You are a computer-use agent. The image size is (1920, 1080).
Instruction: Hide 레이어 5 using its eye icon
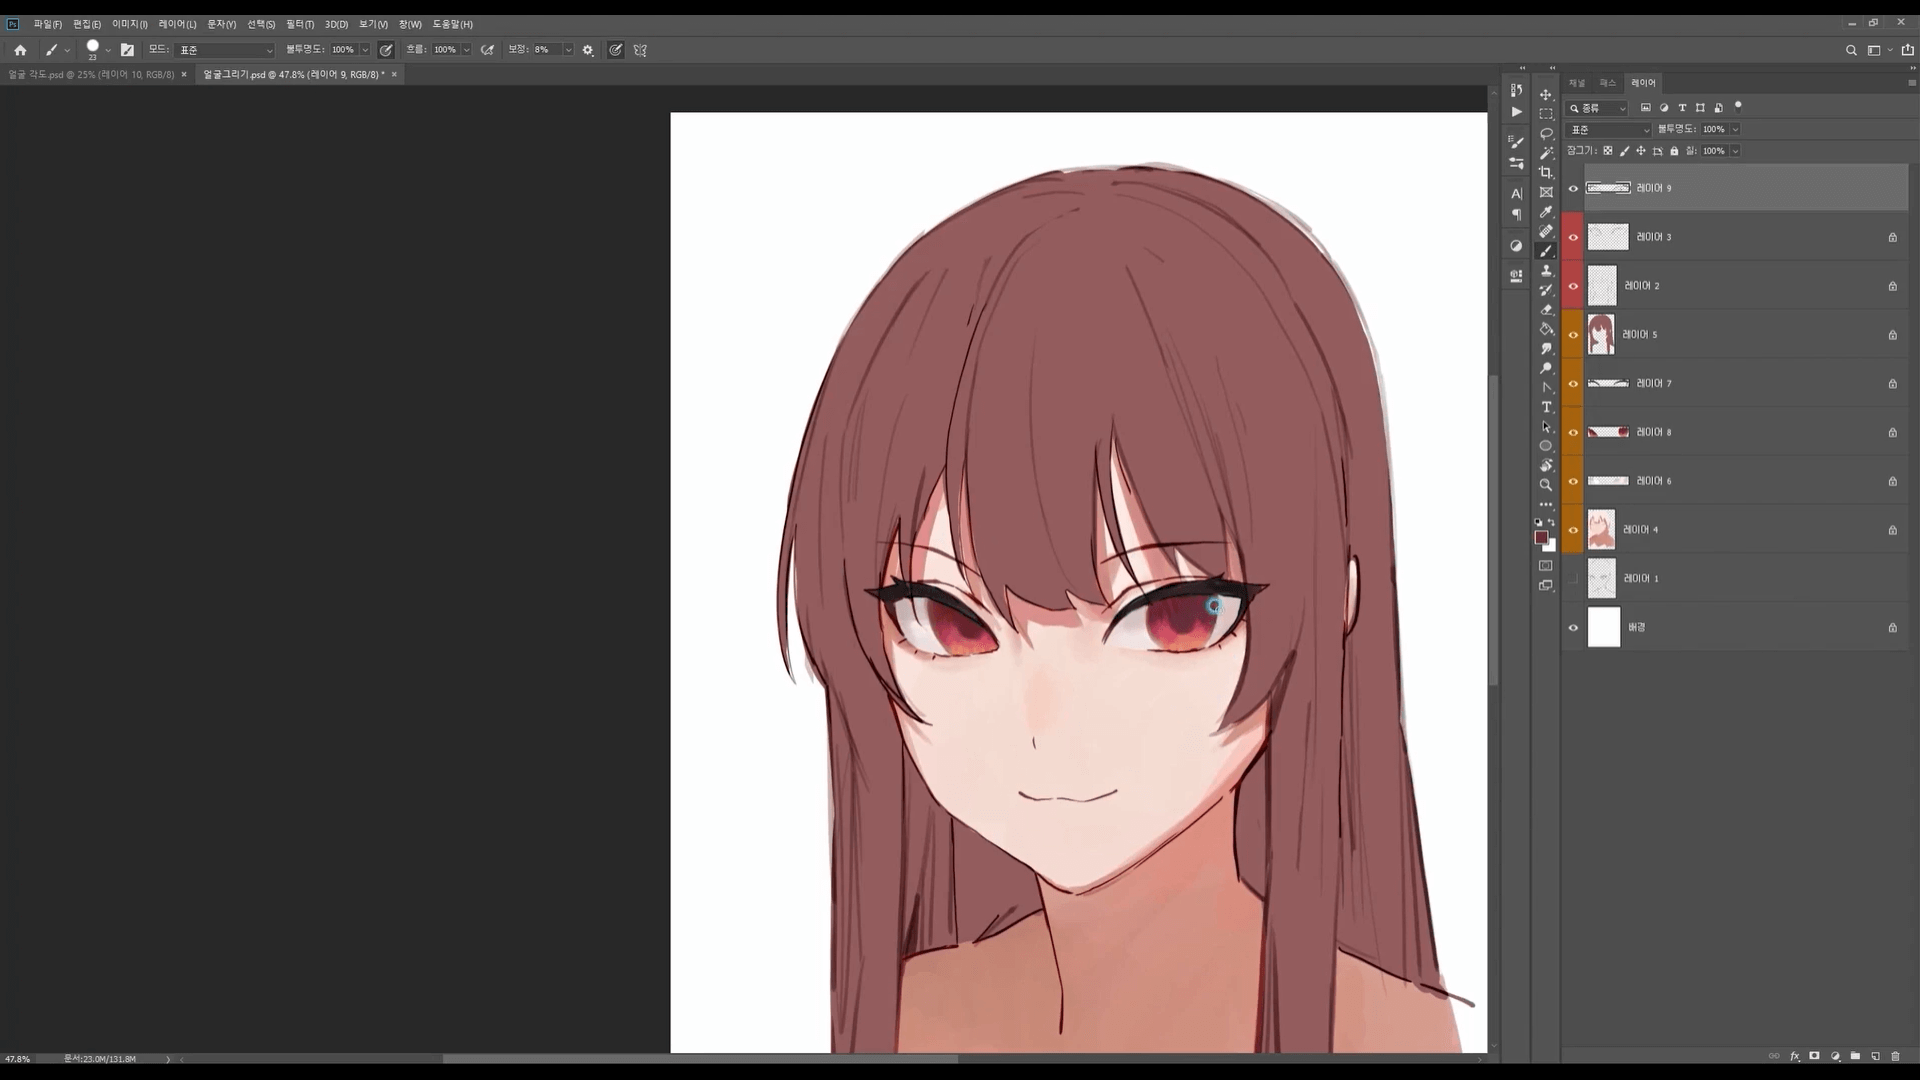point(1573,335)
